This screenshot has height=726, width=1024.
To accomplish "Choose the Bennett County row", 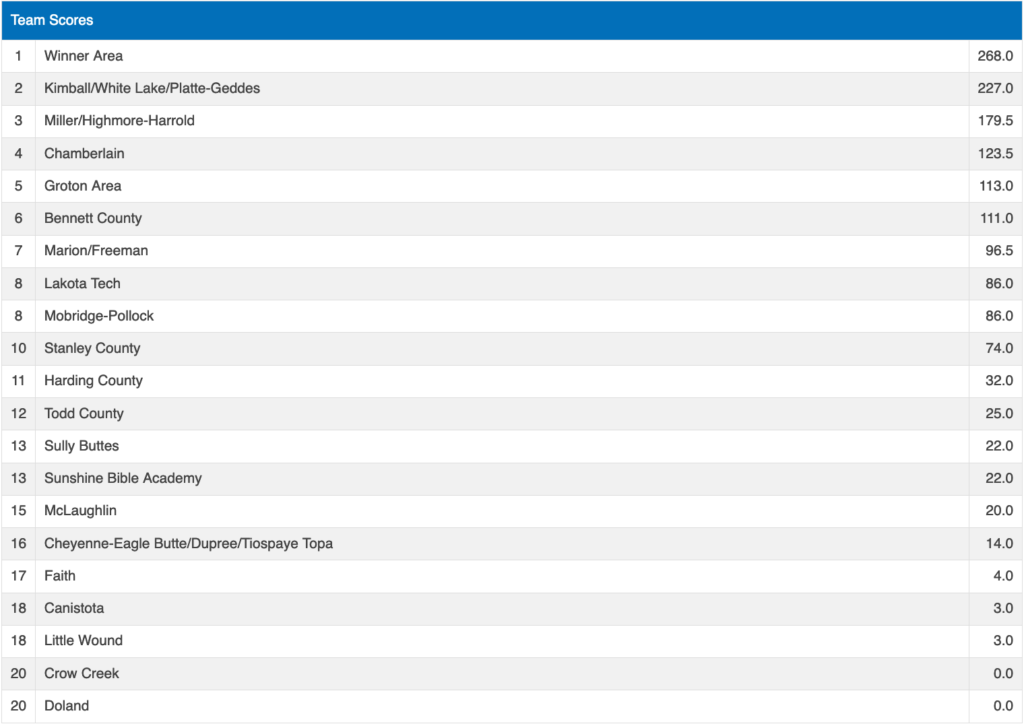I will point(93,218).
